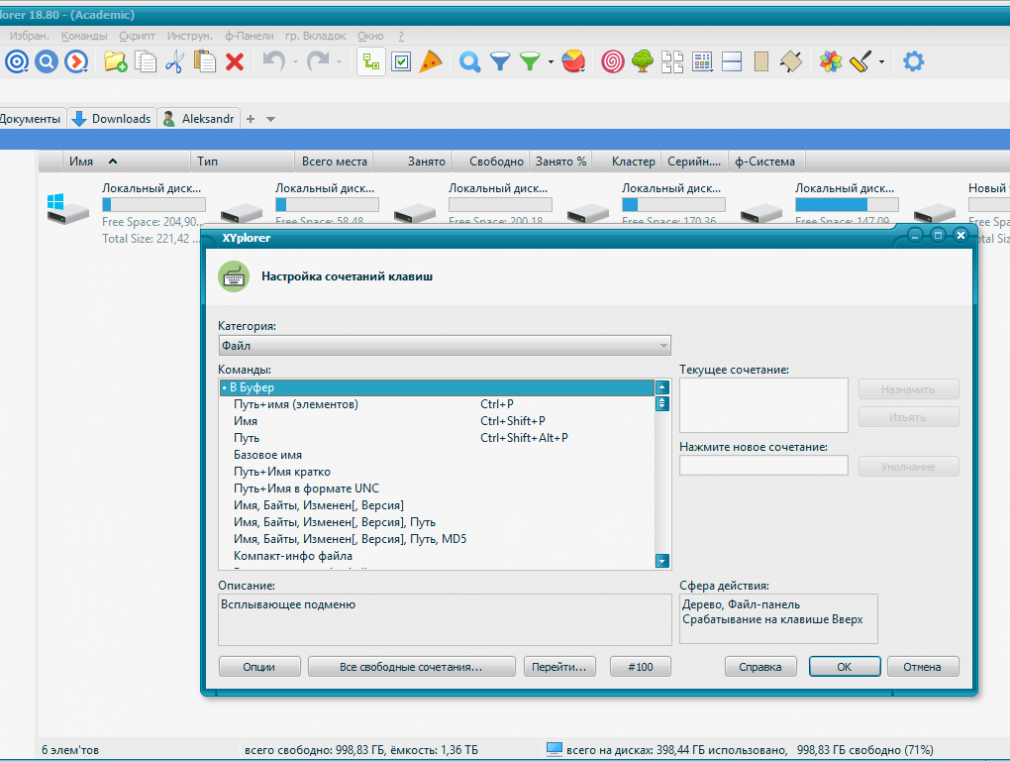Open the ф-Панели menu

coord(249,36)
